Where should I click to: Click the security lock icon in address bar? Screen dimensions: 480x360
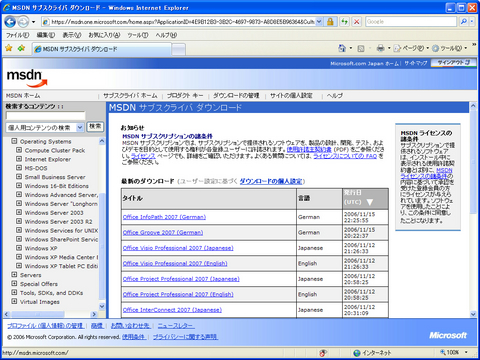[330, 22]
